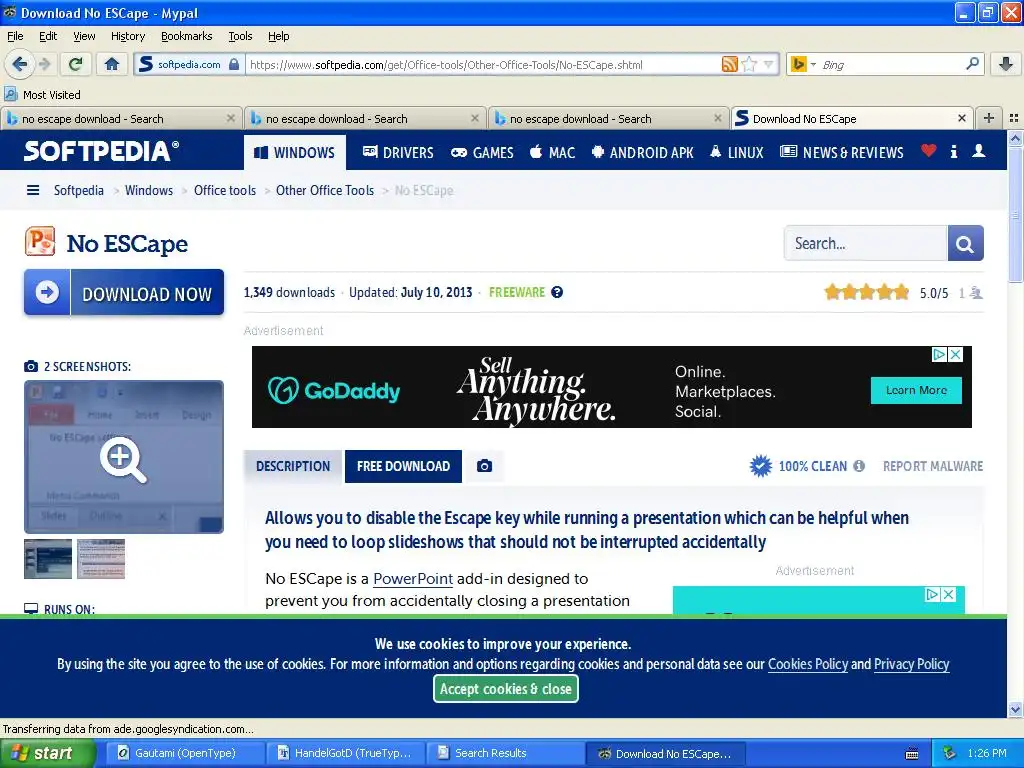
Task: Select the Windows section tab
Action: (295, 153)
